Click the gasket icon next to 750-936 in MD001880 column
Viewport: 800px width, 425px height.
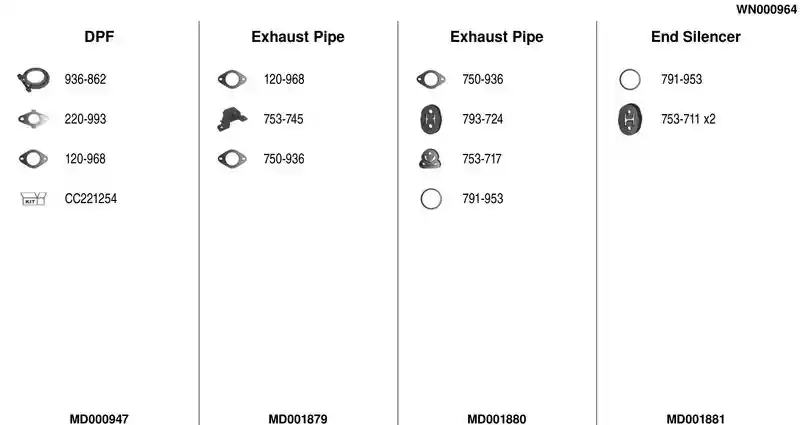click(x=431, y=80)
